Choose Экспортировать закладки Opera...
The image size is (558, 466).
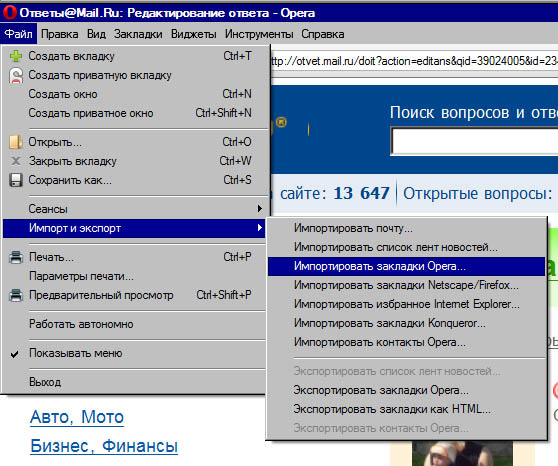click(406, 390)
